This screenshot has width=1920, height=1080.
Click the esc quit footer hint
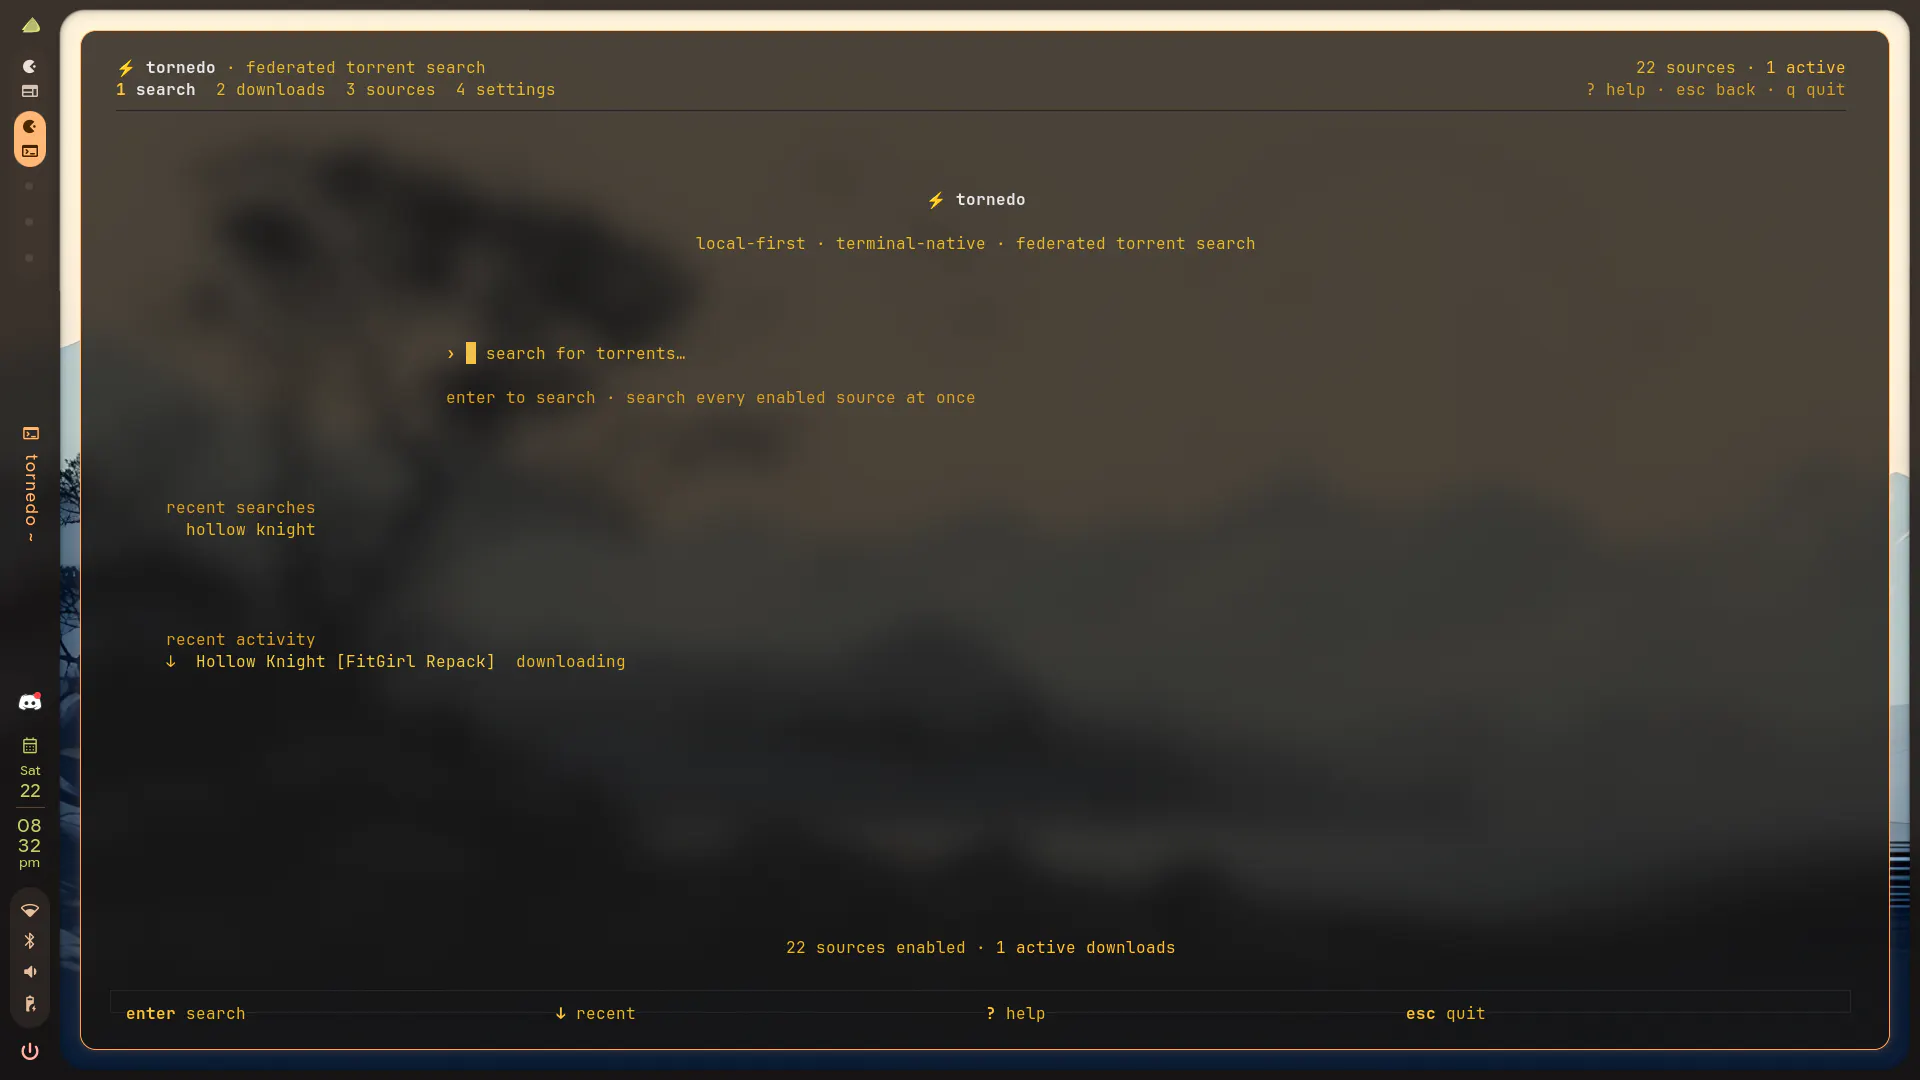(1446, 1014)
